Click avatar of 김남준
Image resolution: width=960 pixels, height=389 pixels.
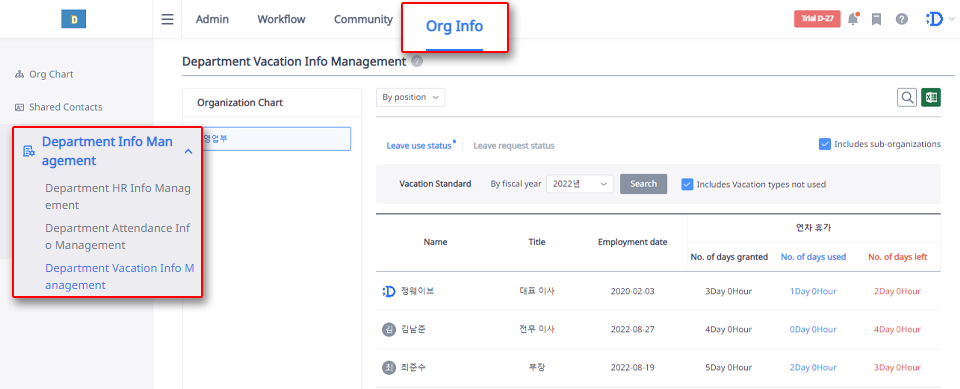[x=389, y=330]
